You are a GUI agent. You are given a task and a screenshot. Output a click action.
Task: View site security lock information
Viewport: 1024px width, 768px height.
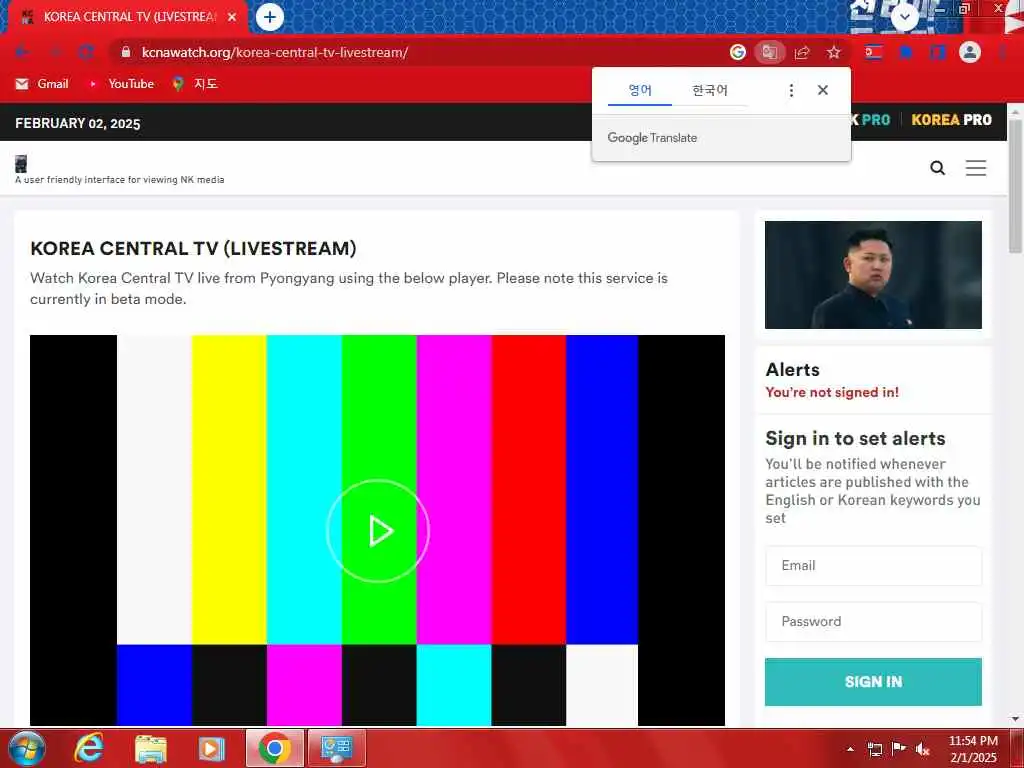tap(126, 52)
